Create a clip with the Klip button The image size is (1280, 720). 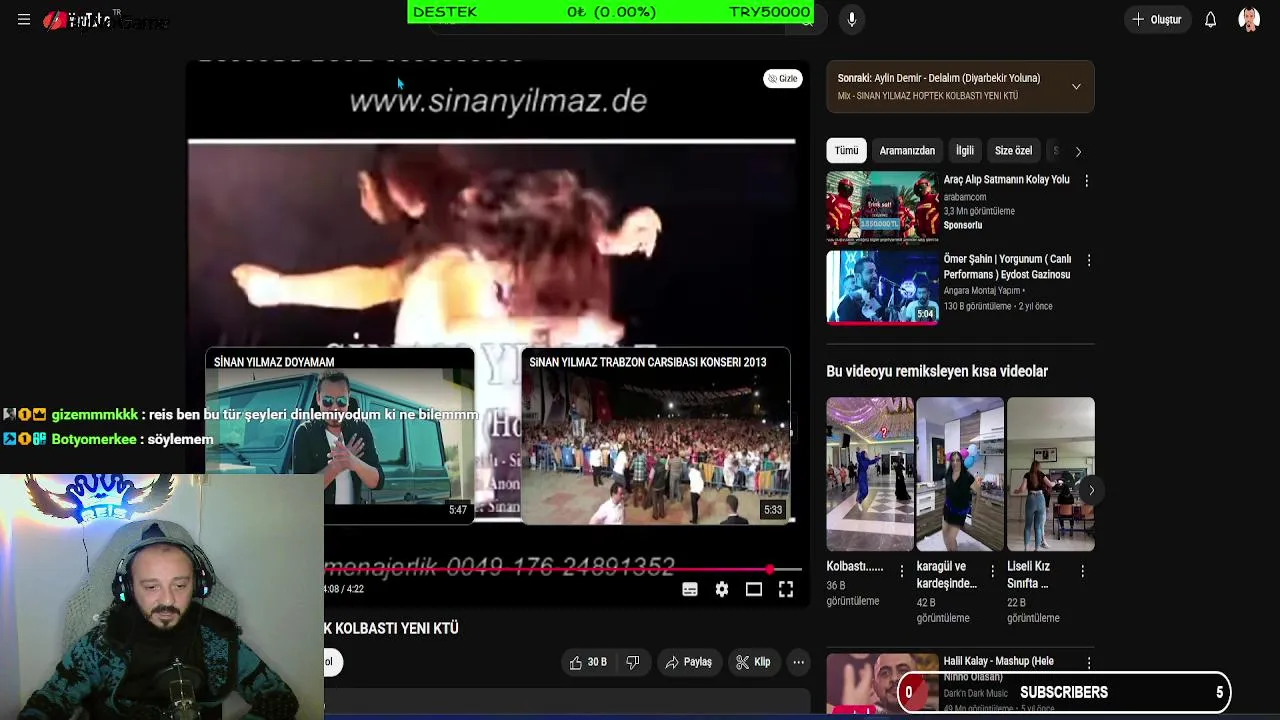tap(753, 662)
